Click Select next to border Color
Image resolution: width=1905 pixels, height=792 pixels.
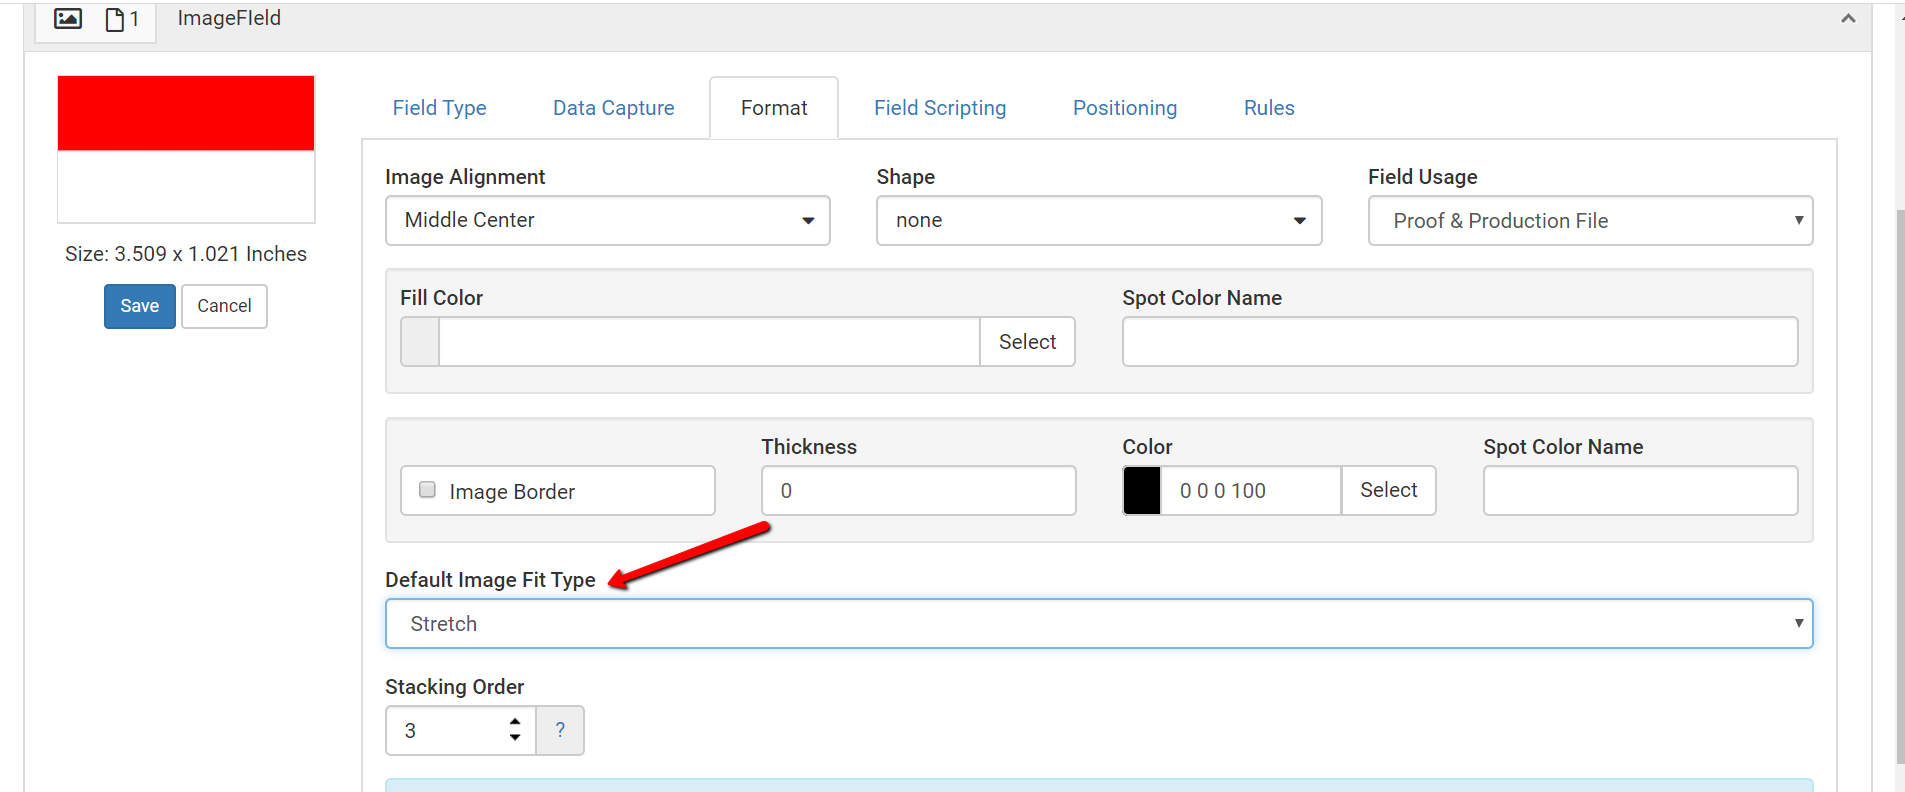pos(1388,490)
